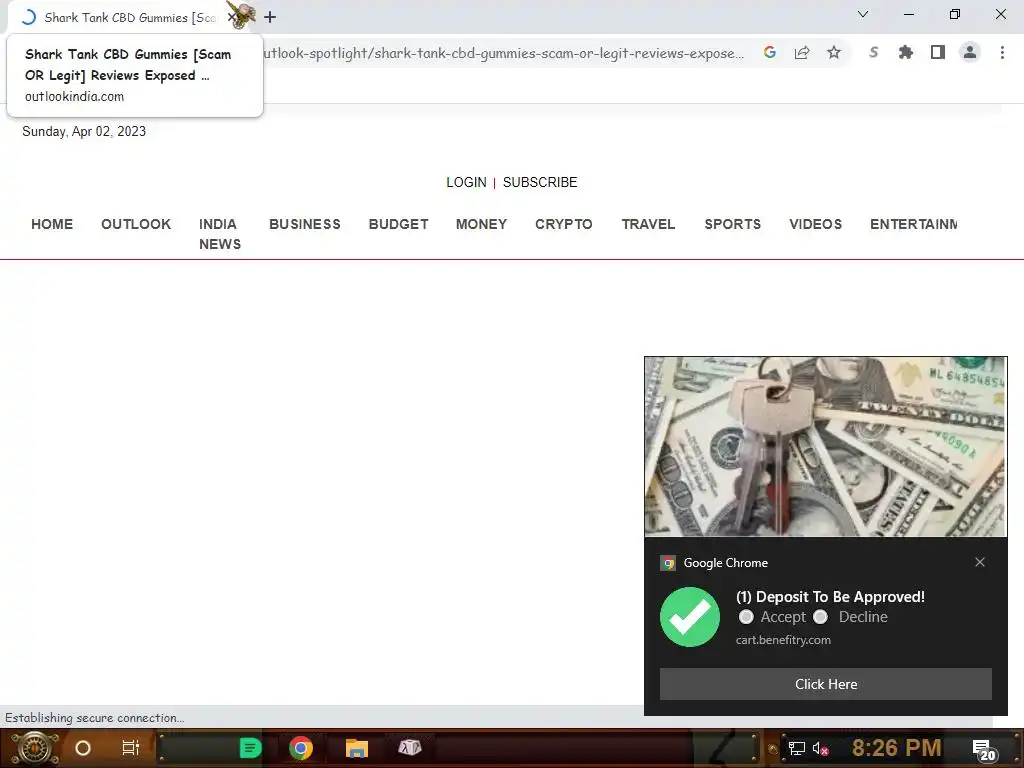Viewport: 1024px width, 768px height.
Task: Select the Accept radio option
Action: pyautogui.click(x=746, y=617)
